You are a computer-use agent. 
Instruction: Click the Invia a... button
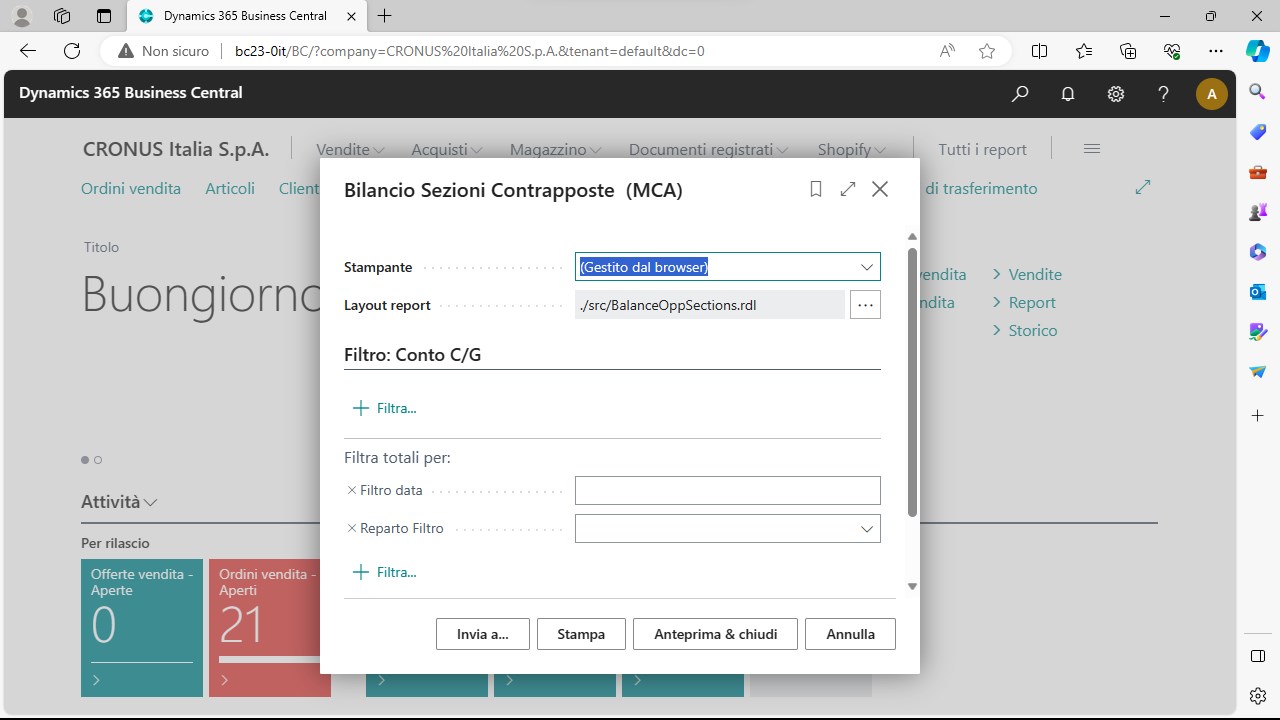(x=483, y=634)
